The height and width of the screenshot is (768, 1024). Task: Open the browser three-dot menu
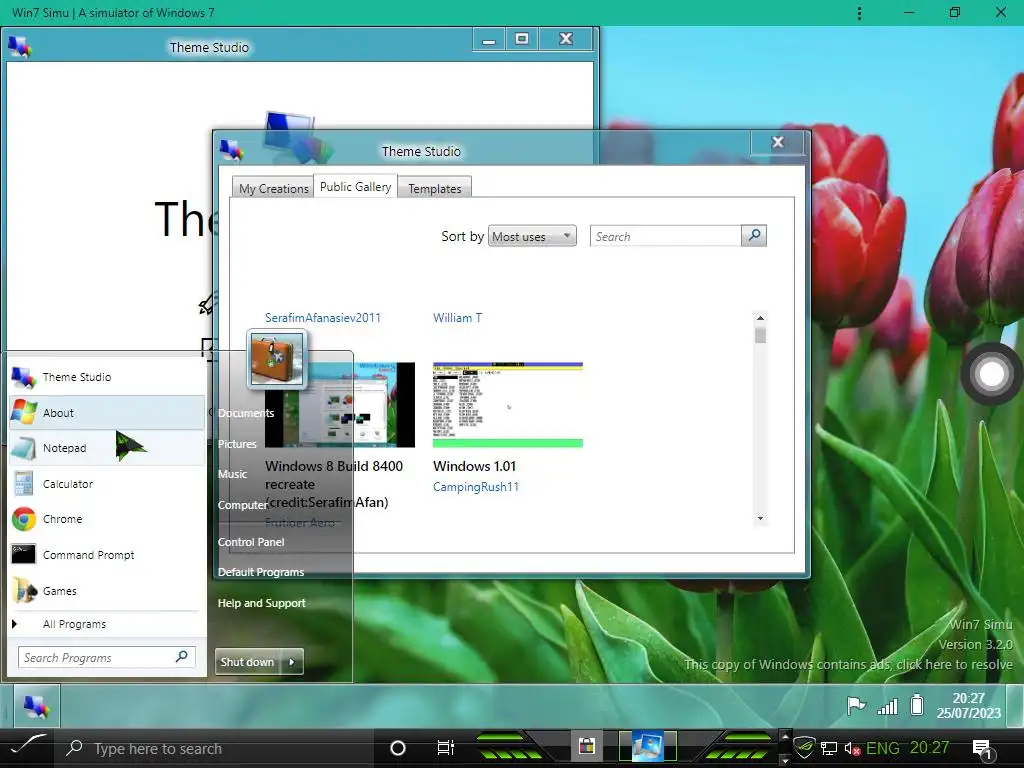[859, 13]
